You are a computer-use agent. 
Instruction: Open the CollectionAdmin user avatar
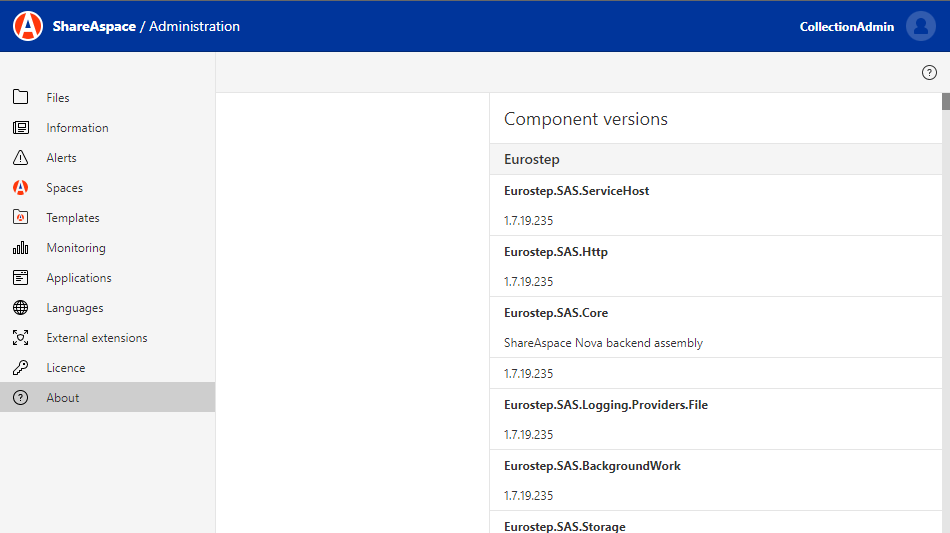(920, 26)
